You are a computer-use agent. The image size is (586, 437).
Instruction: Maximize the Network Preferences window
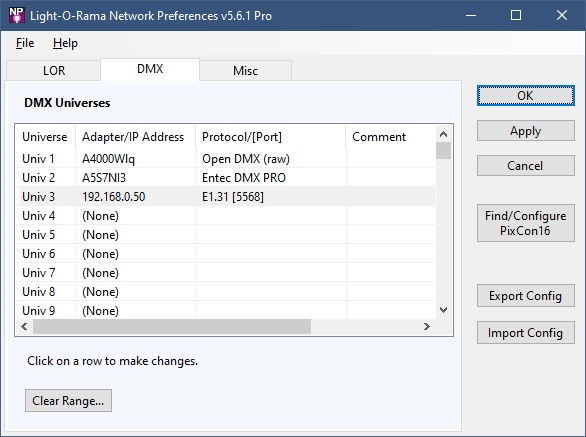(516, 15)
